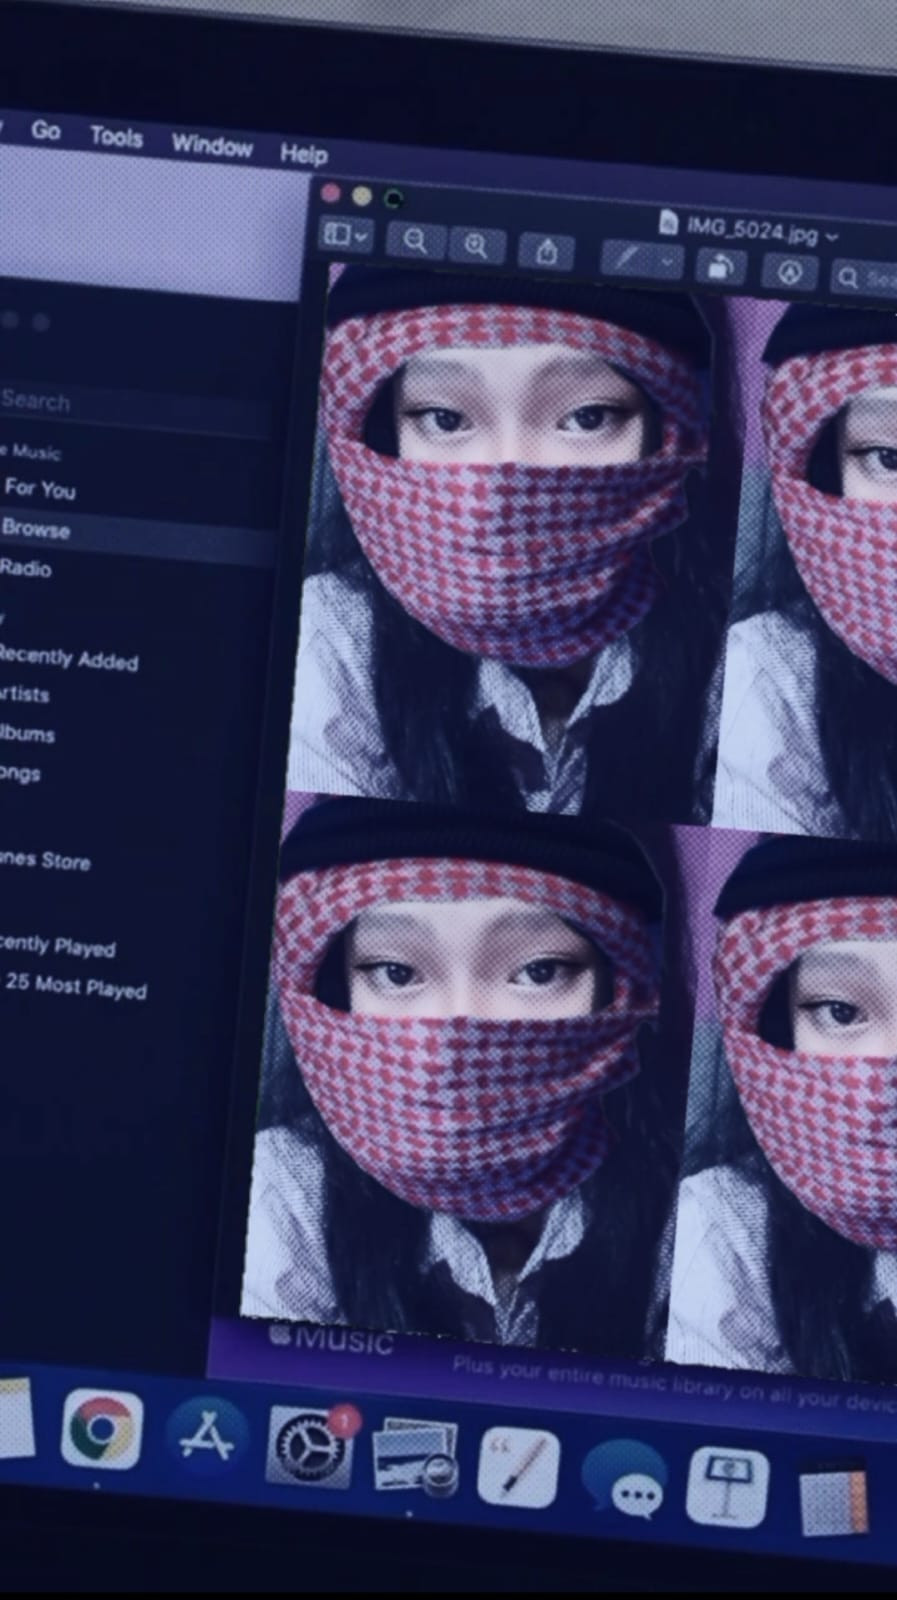
Task: Click the Preview app icon in Dock
Action: coord(414,1458)
